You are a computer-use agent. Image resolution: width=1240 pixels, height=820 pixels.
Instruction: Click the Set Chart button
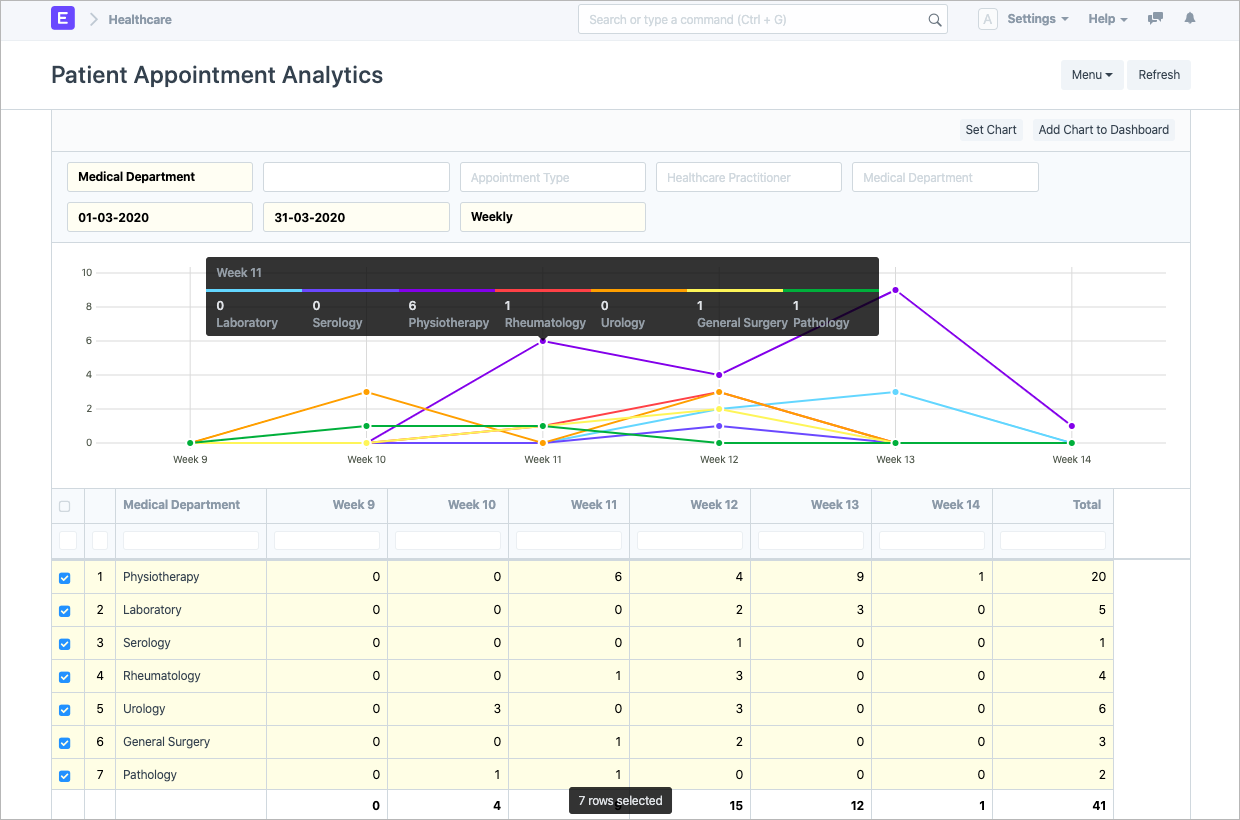coord(990,130)
